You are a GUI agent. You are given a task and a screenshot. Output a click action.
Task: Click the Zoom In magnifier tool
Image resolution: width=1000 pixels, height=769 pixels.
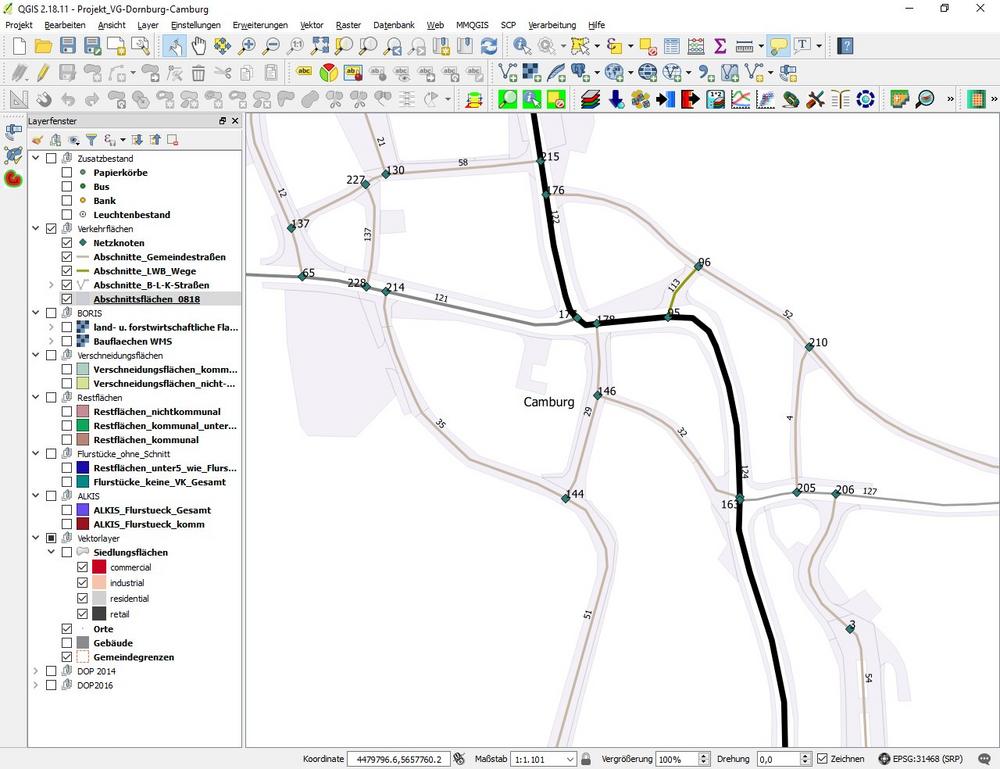click(247, 46)
